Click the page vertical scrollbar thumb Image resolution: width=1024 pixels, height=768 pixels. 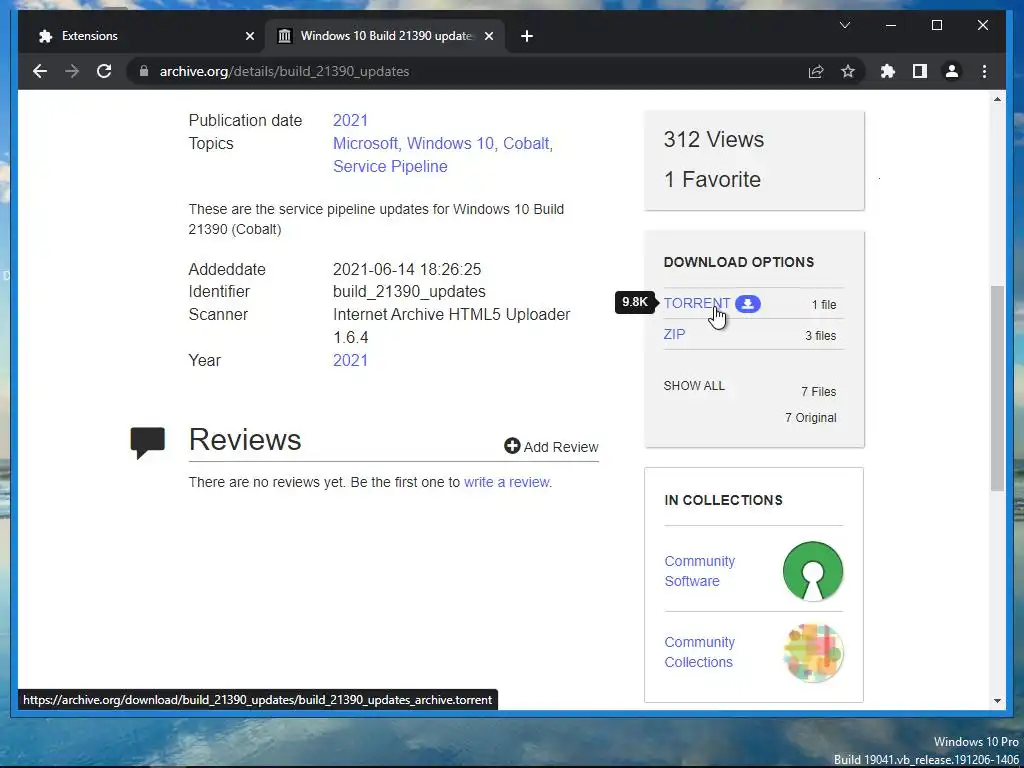(997, 388)
